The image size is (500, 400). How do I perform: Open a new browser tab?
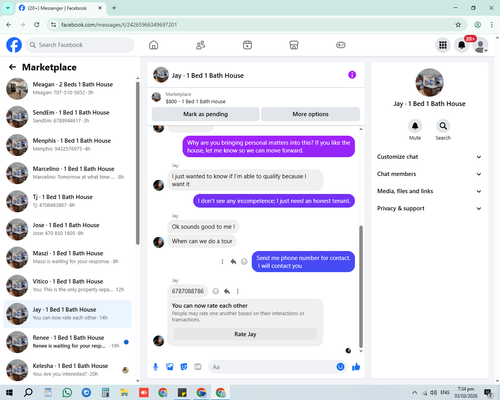114,8
